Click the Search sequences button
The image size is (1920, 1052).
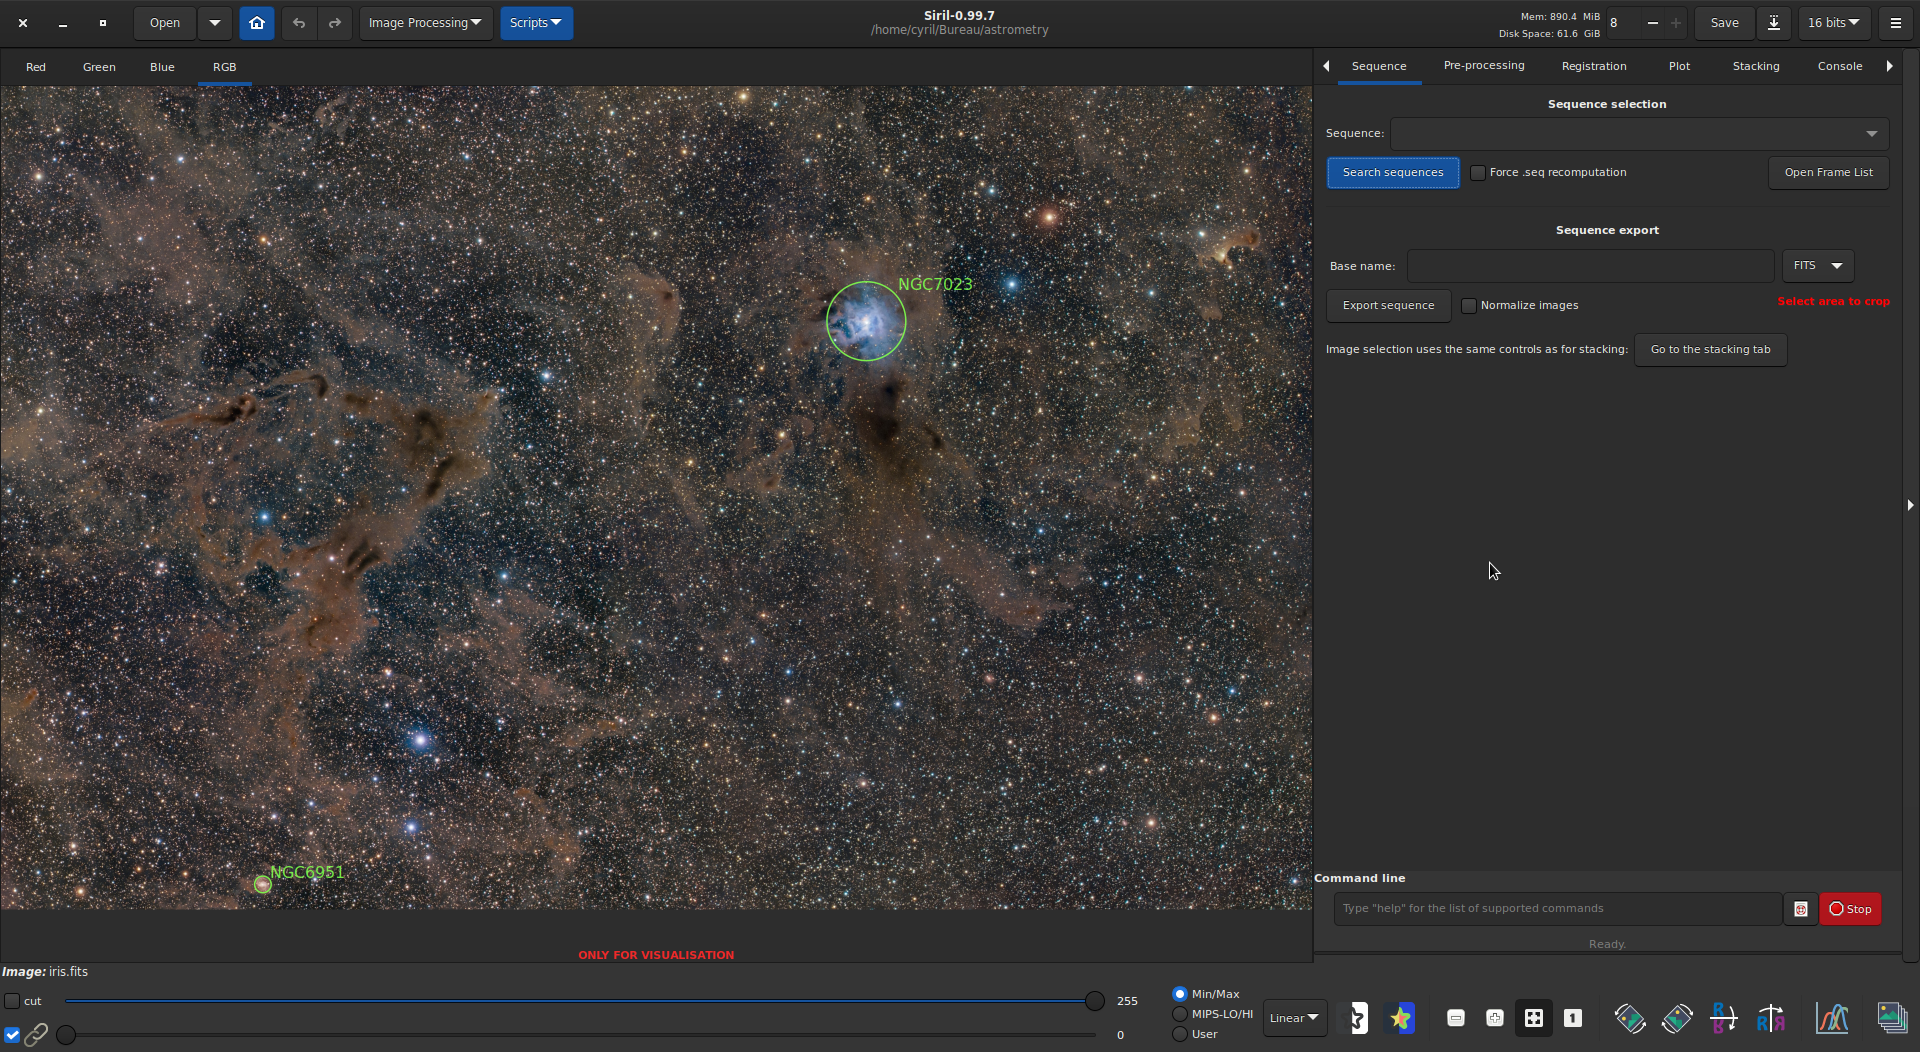click(1392, 173)
